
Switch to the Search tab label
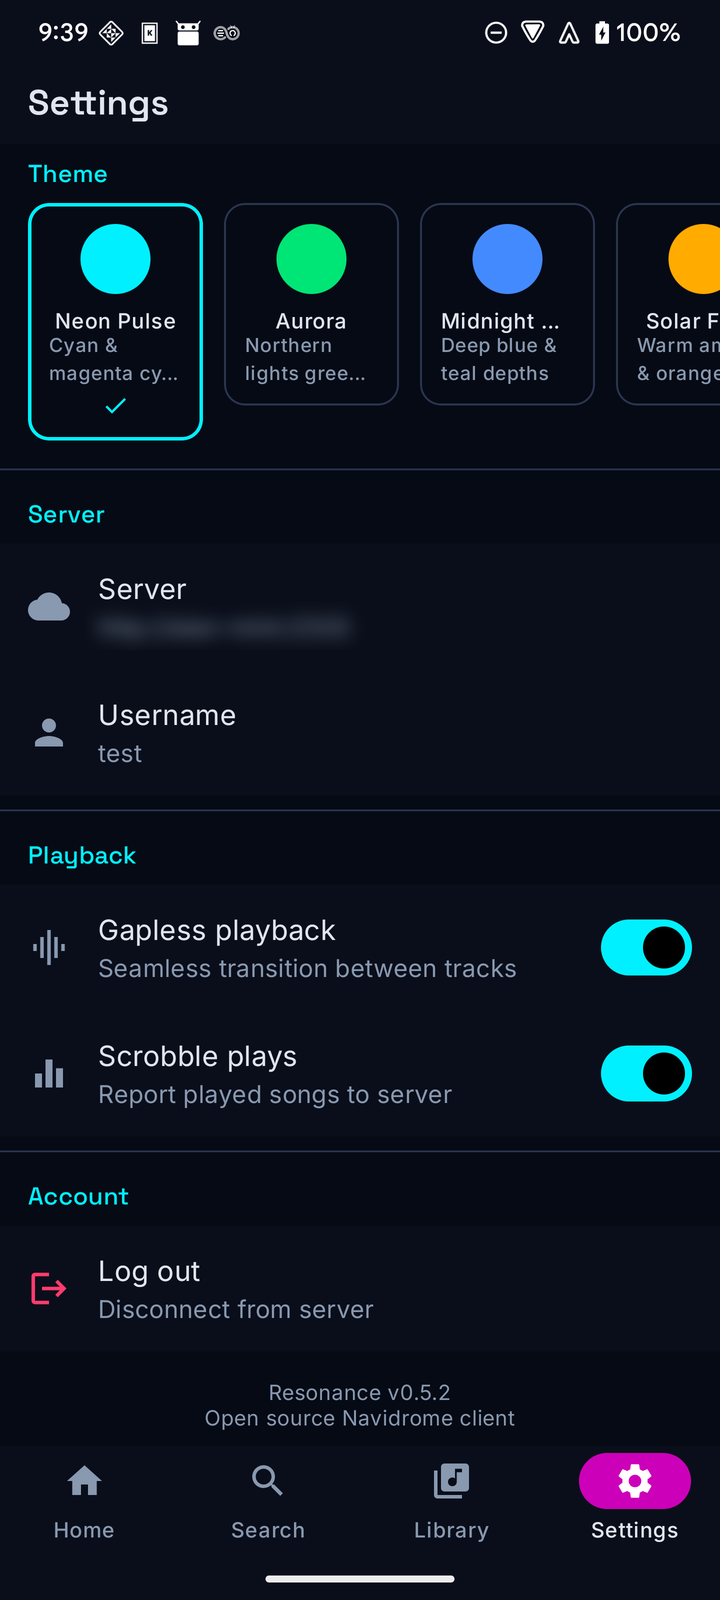point(267,1530)
